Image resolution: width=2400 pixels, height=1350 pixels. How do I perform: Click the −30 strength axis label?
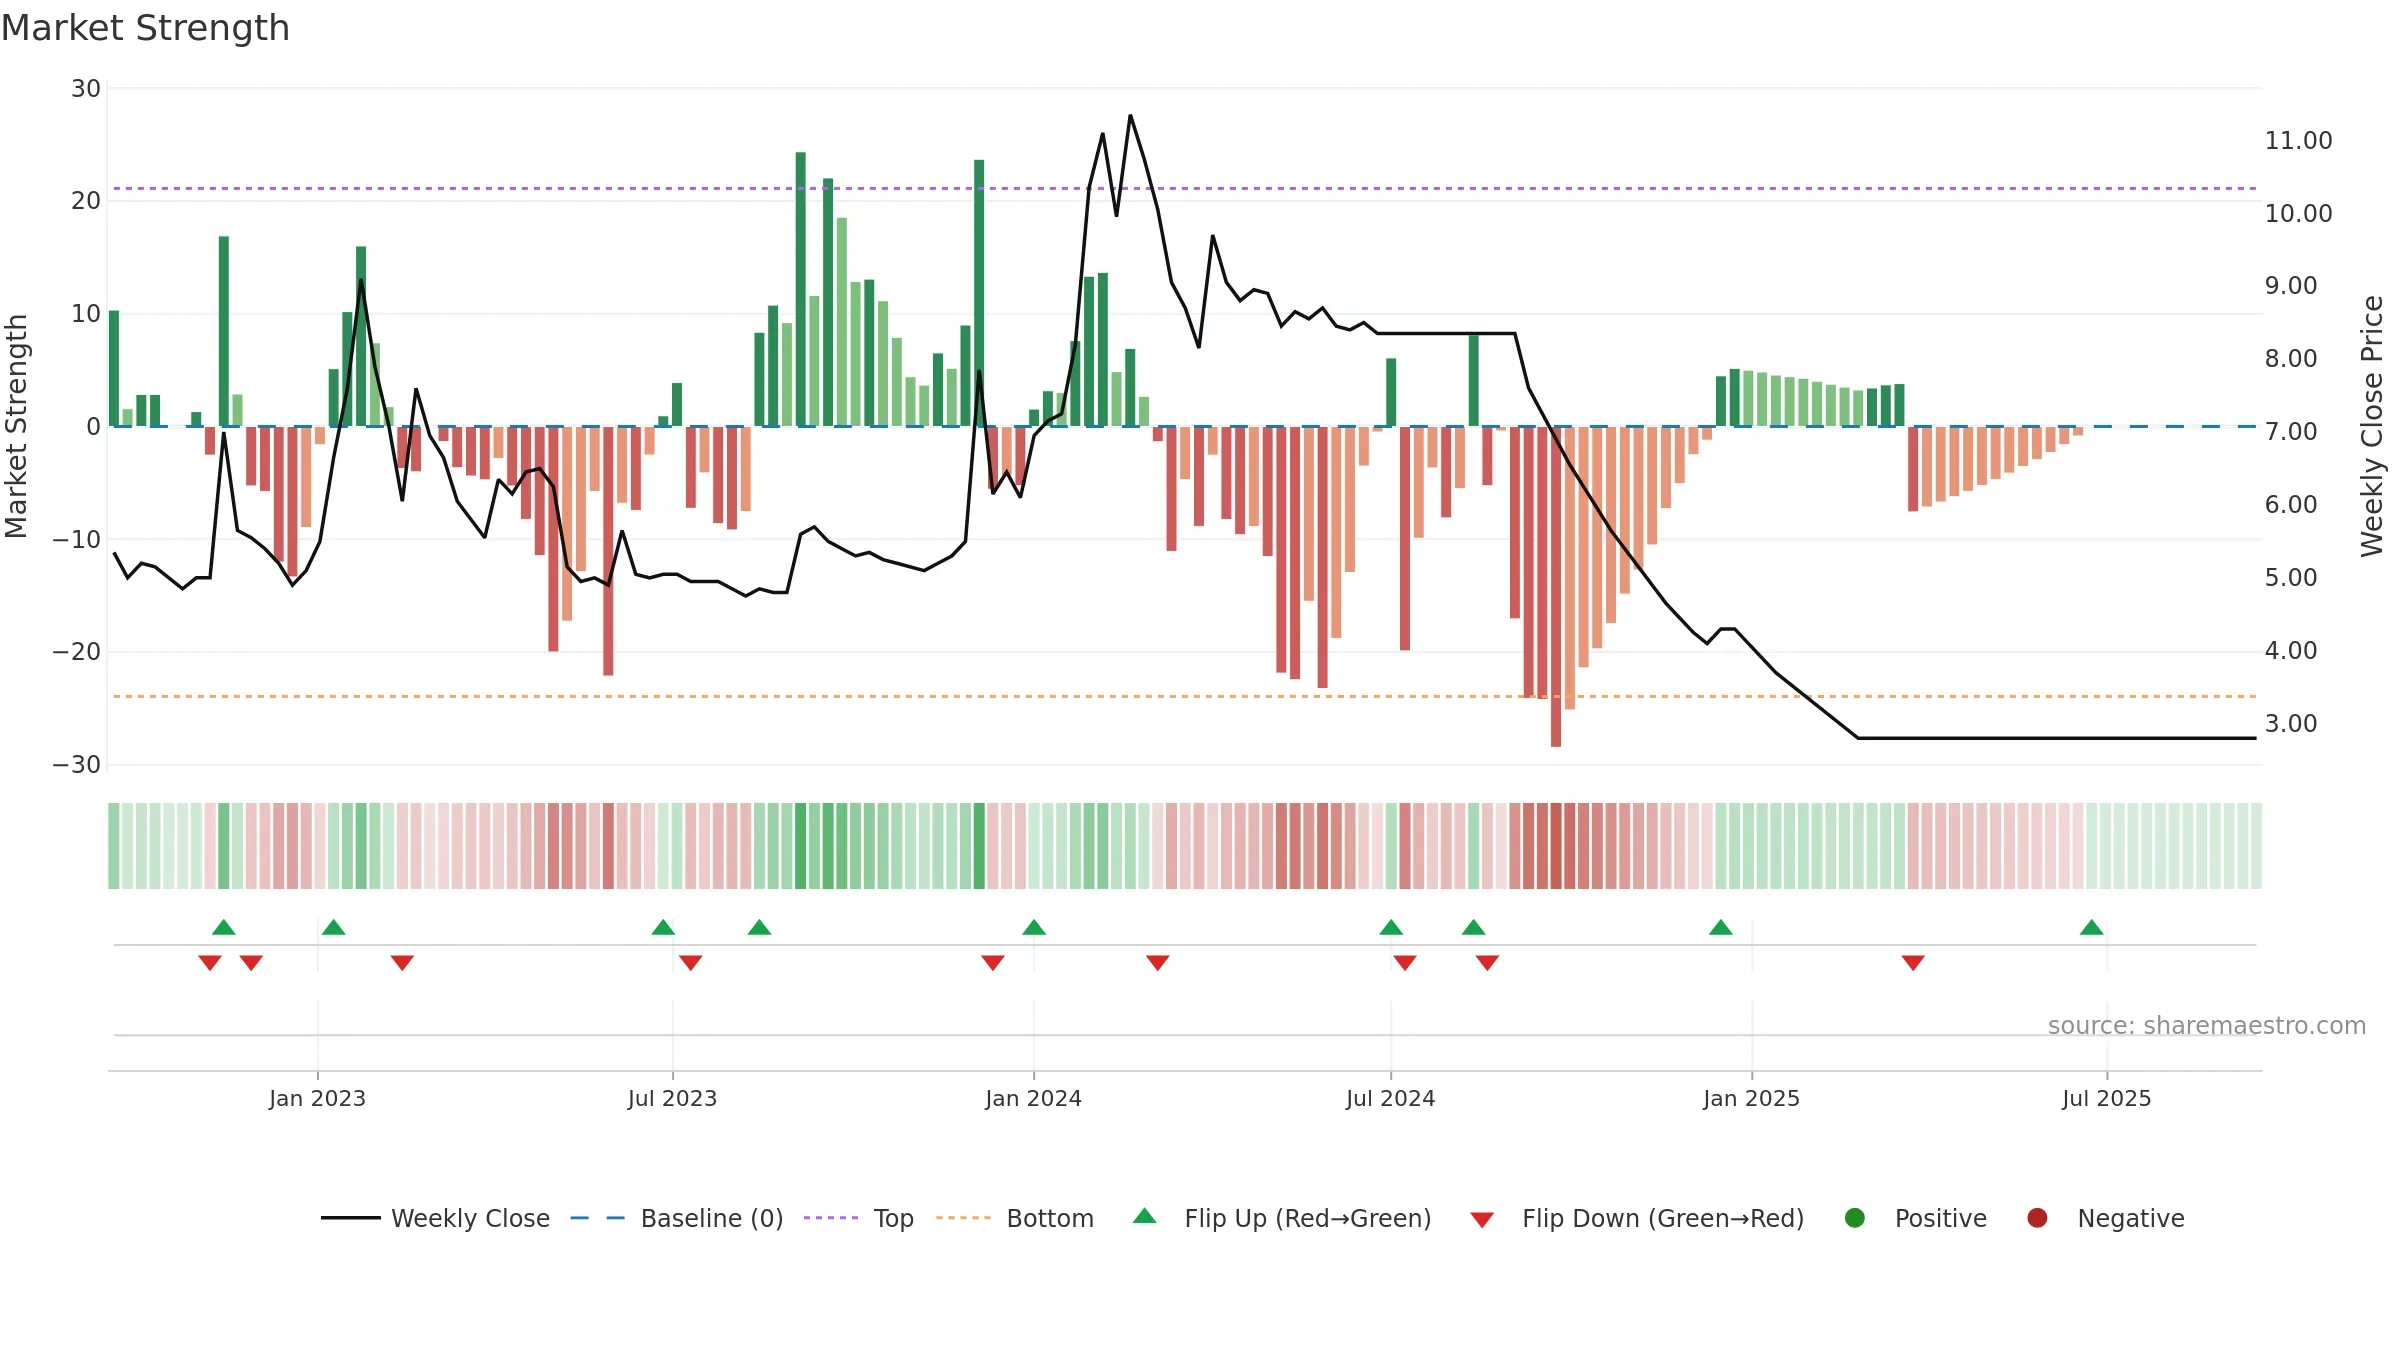[76, 765]
